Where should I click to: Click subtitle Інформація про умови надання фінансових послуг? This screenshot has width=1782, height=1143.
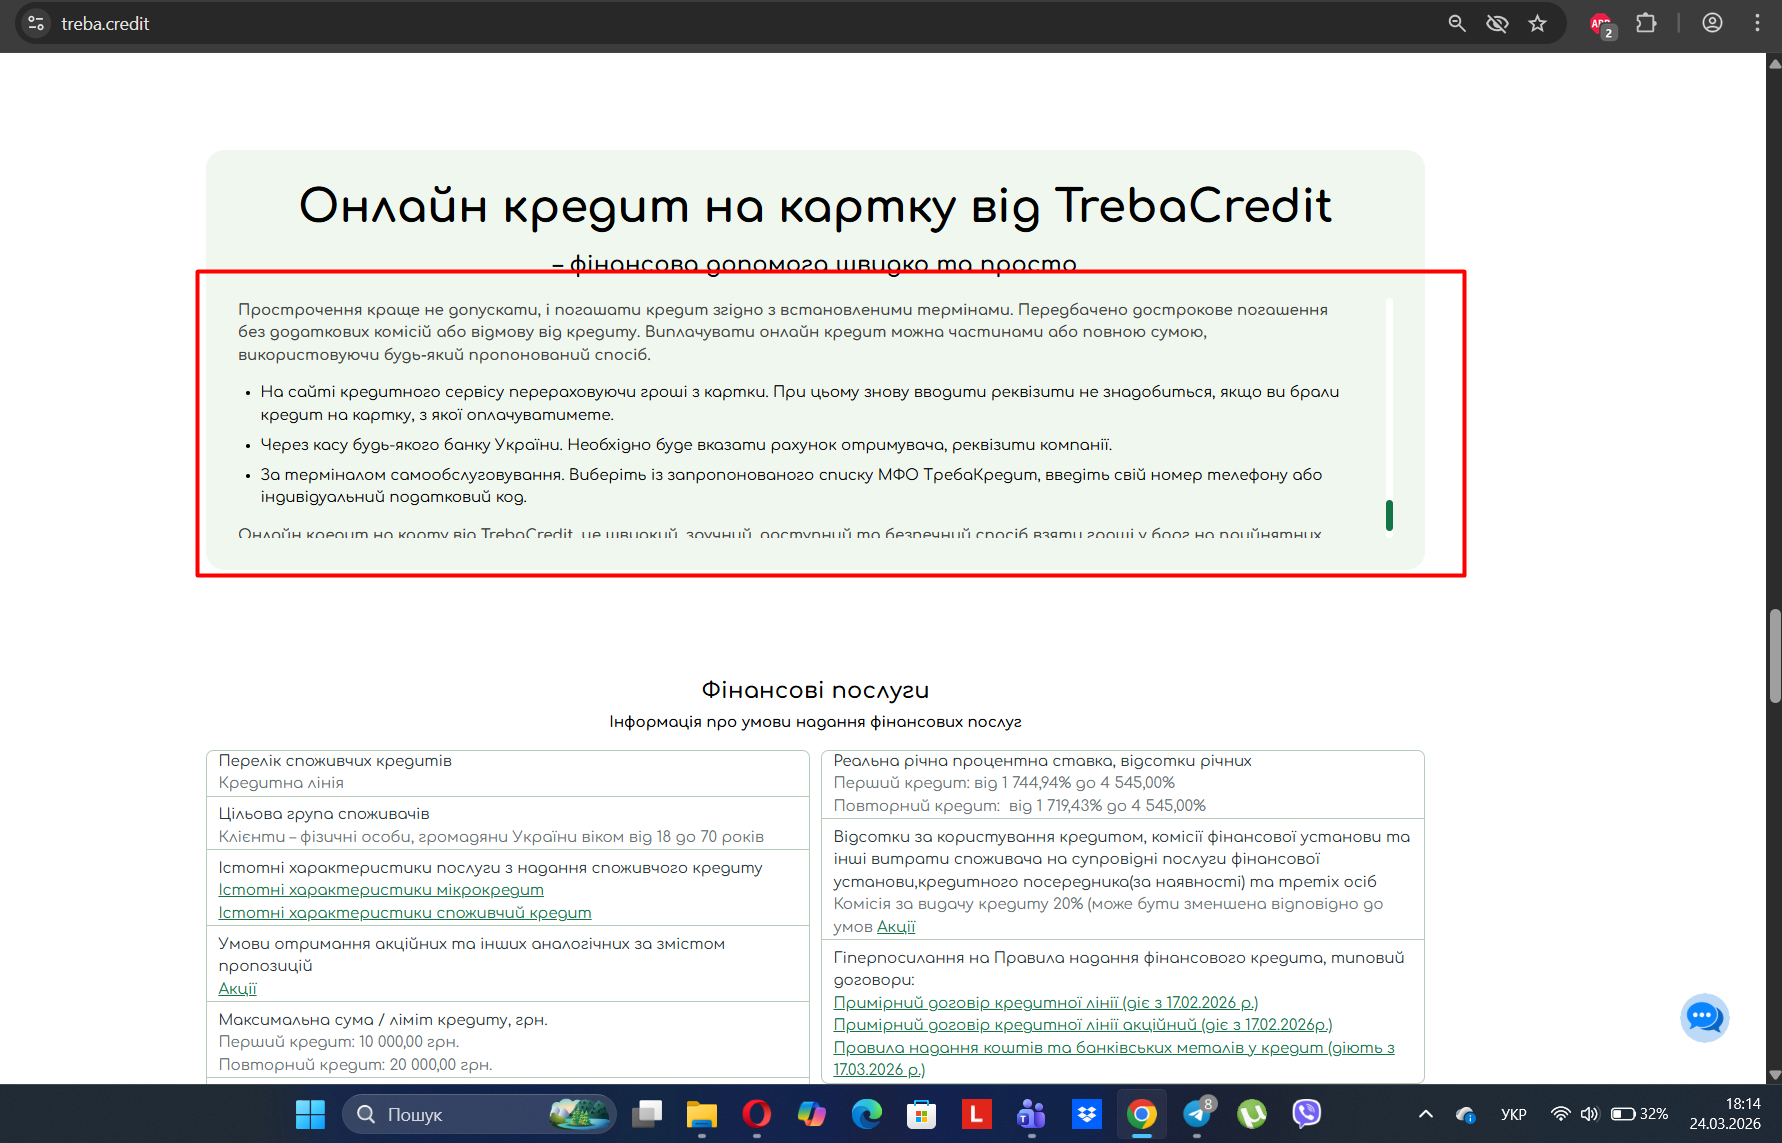click(815, 722)
